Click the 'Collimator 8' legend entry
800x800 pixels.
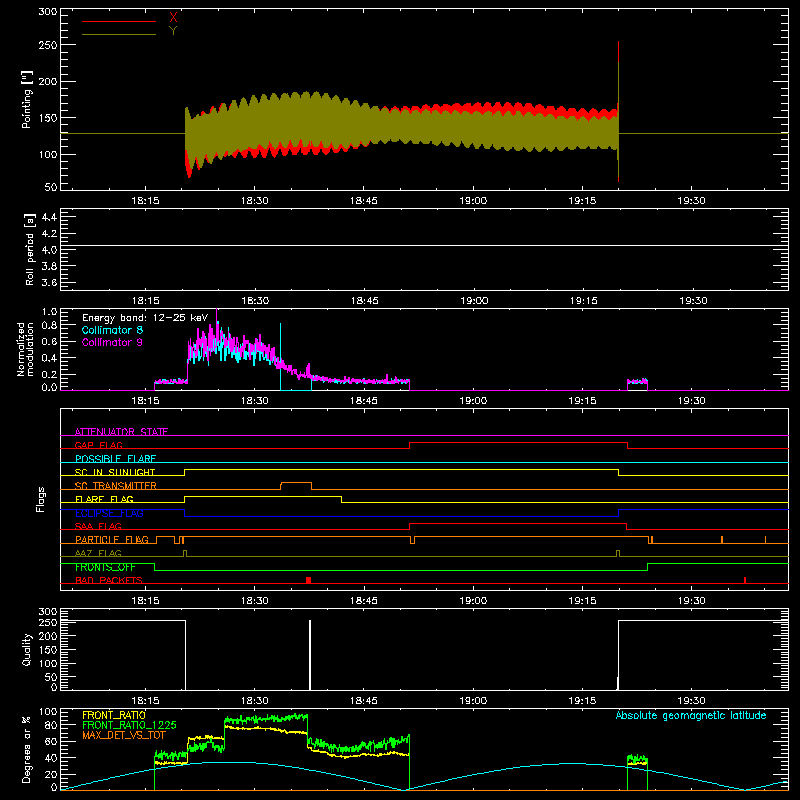coord(112,330)
